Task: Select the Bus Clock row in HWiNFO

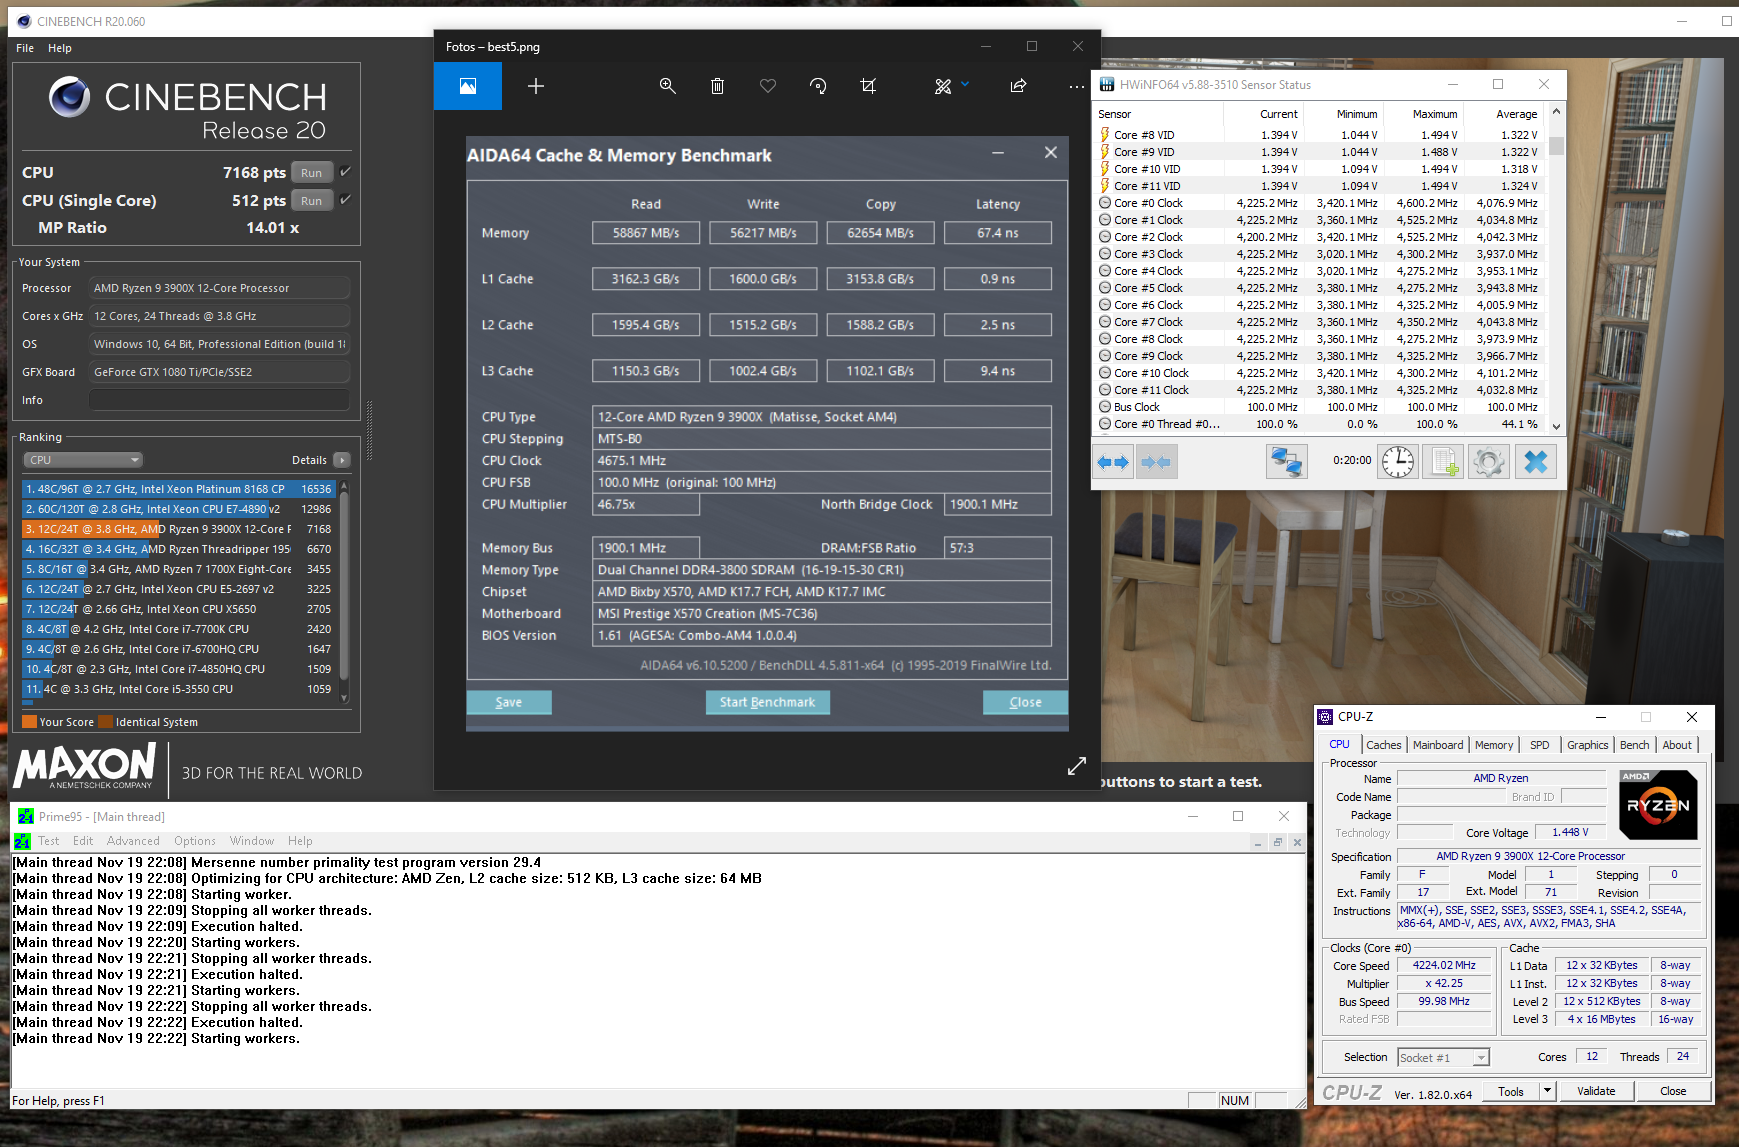Action: click(1320, 407)
